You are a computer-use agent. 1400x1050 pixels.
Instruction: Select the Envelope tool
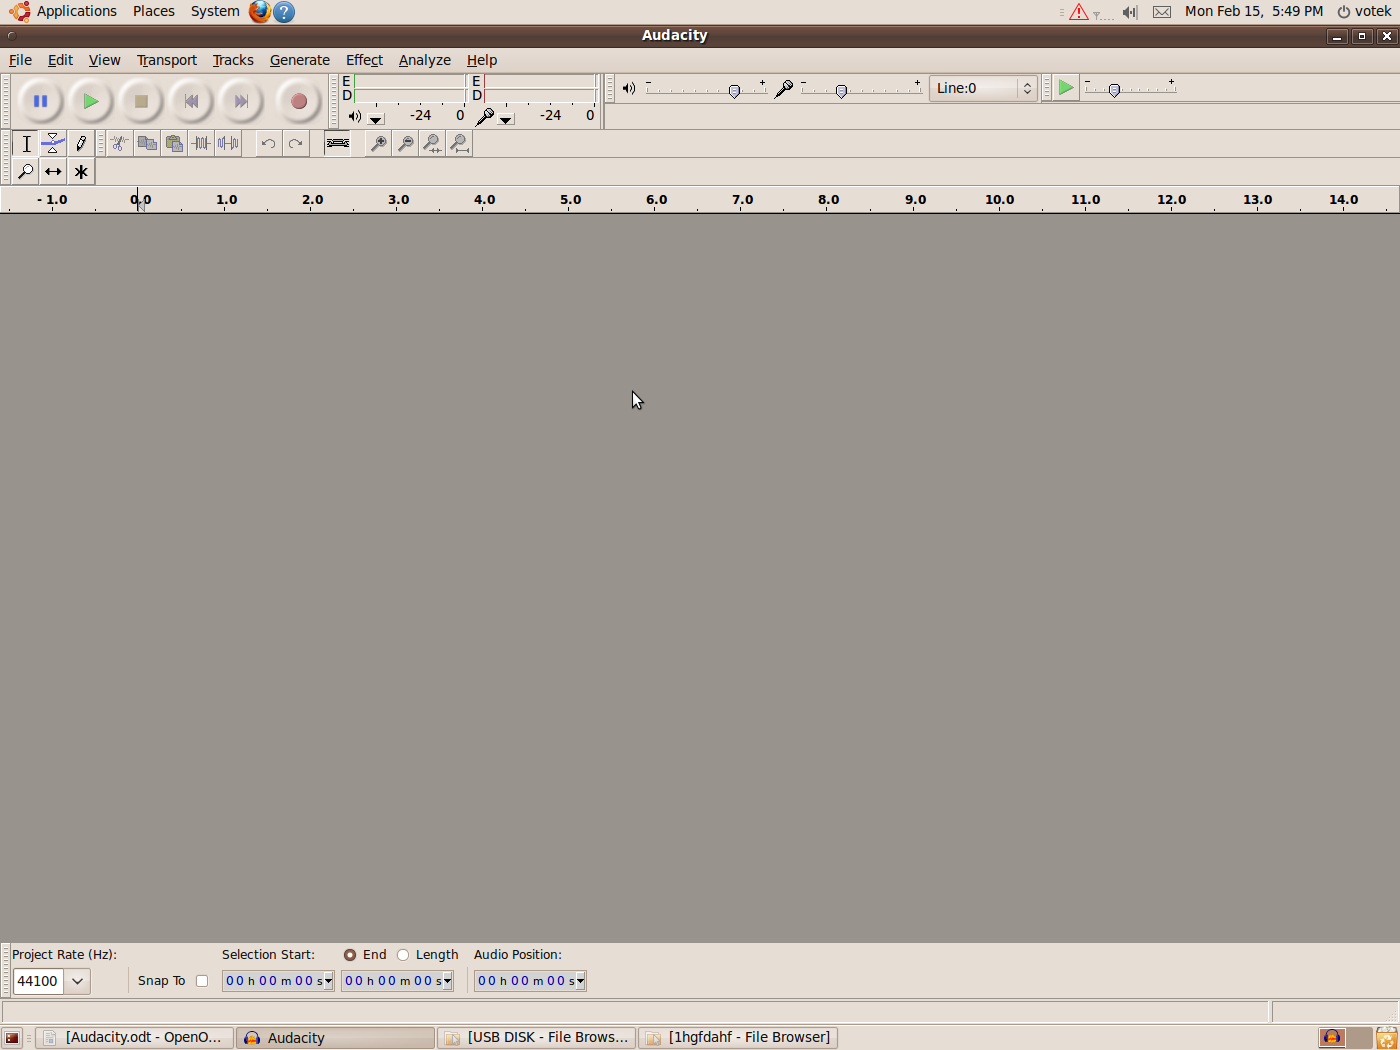point(53,144)
